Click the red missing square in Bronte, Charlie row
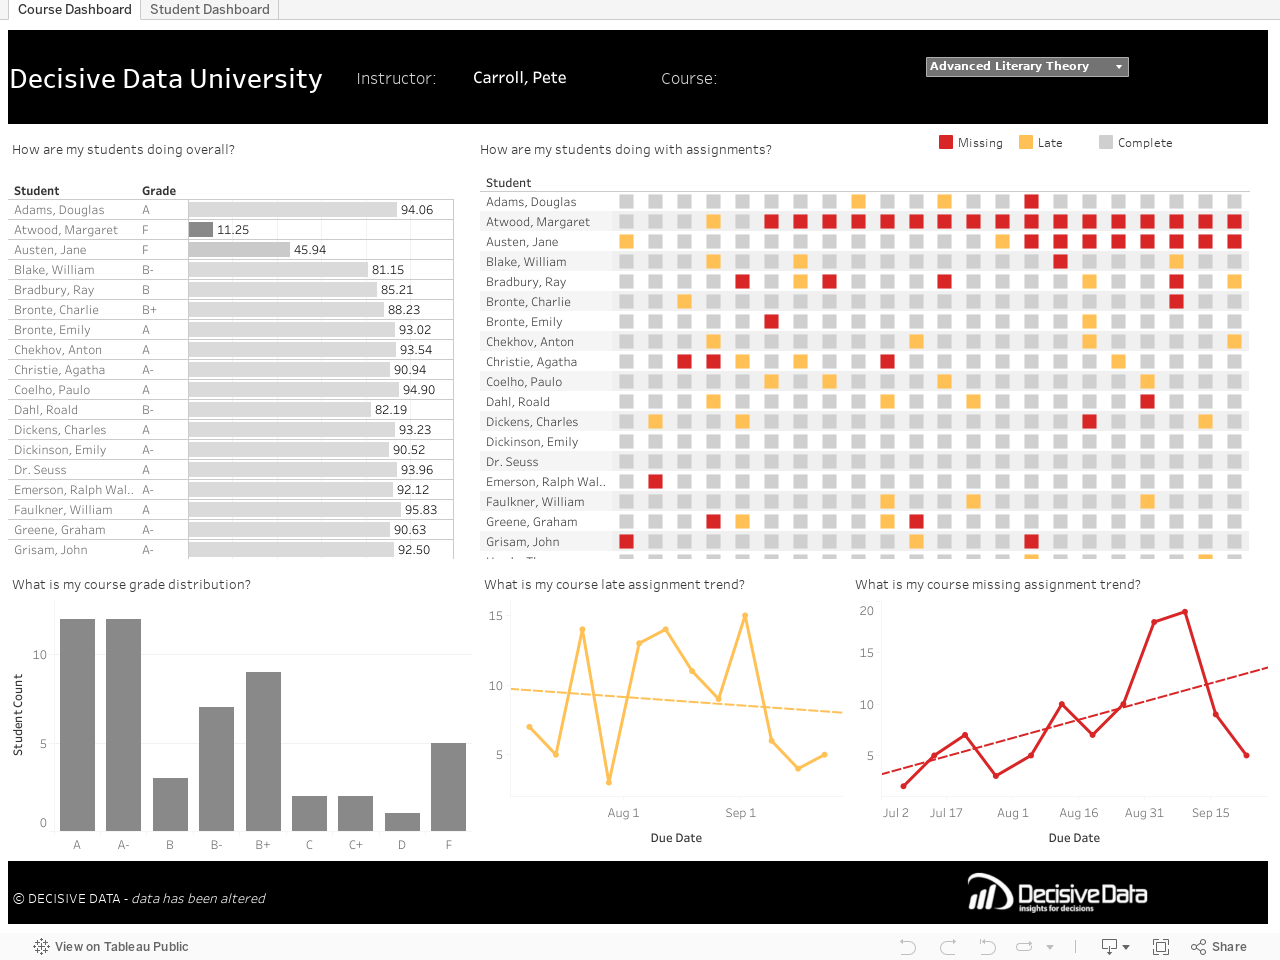The height and width of the screenshot is (960, 1280). coord(1176,301)
